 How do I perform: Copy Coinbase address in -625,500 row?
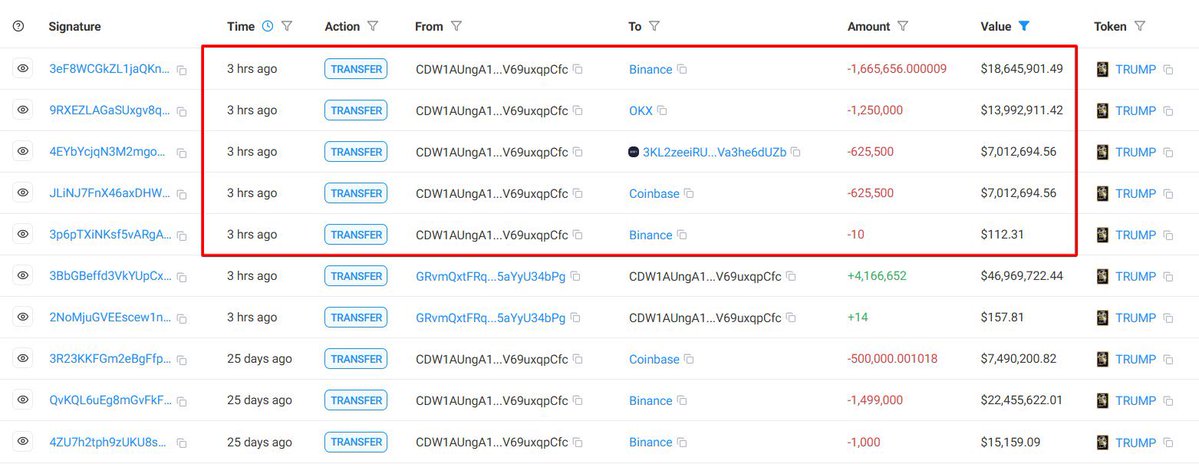click(689, 193)
